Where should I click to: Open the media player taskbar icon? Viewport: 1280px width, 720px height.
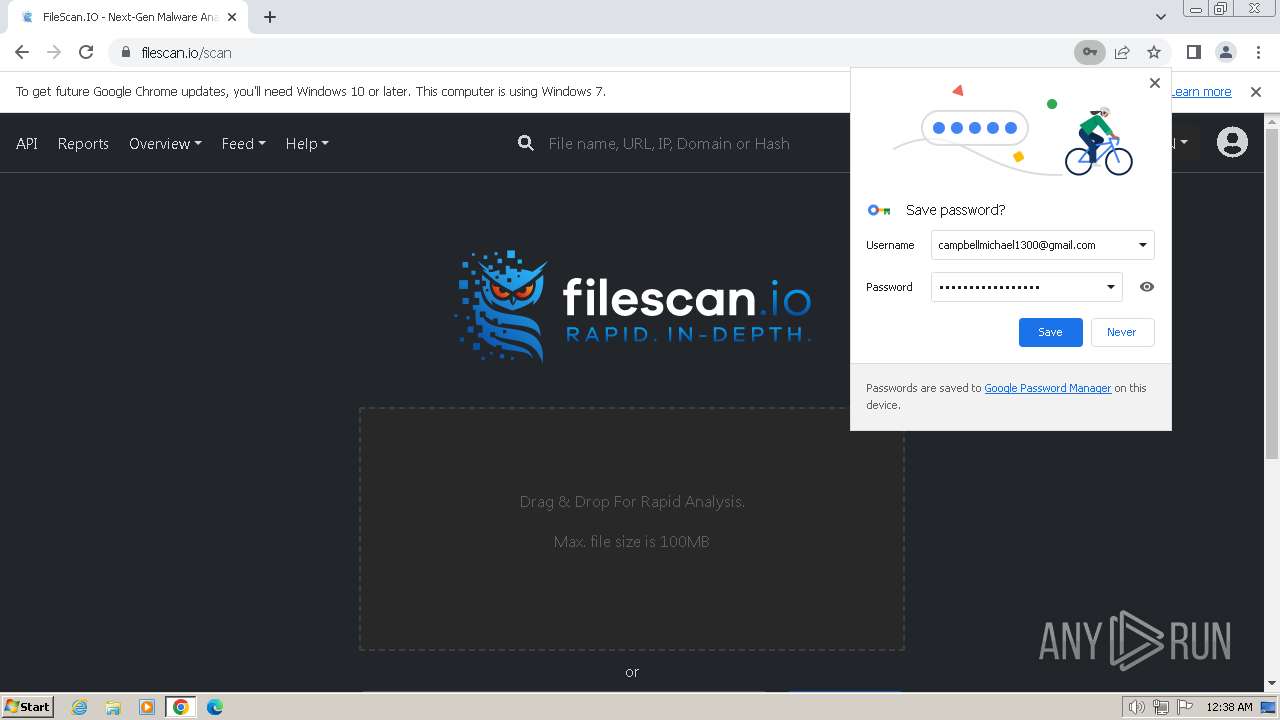coord(146,707)
